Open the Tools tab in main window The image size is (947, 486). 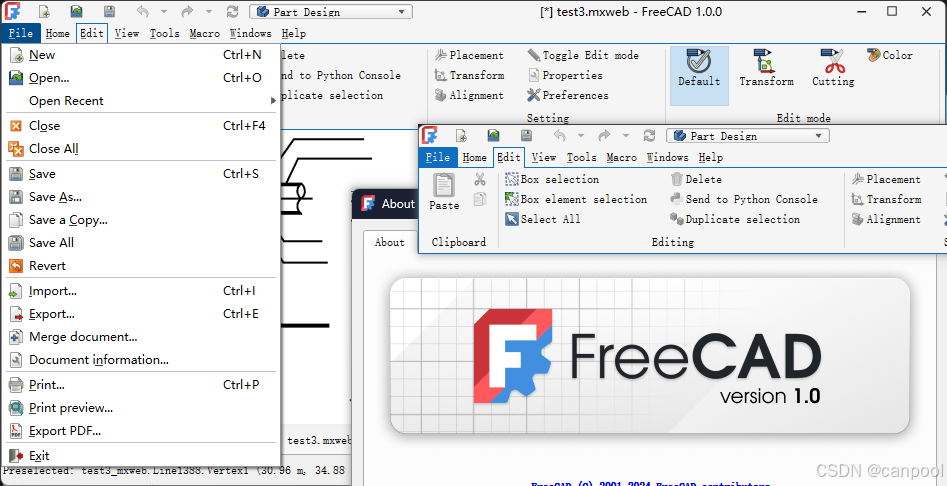pyautogui.click(x=165, y=34)
